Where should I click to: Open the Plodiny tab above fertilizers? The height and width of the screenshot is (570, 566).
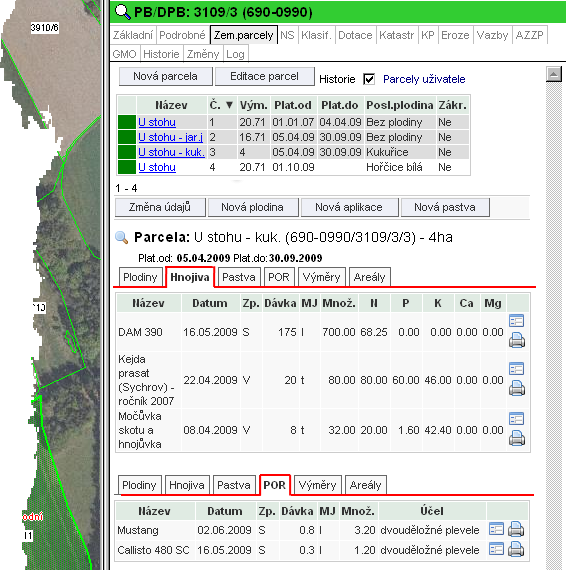click(140, 277)
